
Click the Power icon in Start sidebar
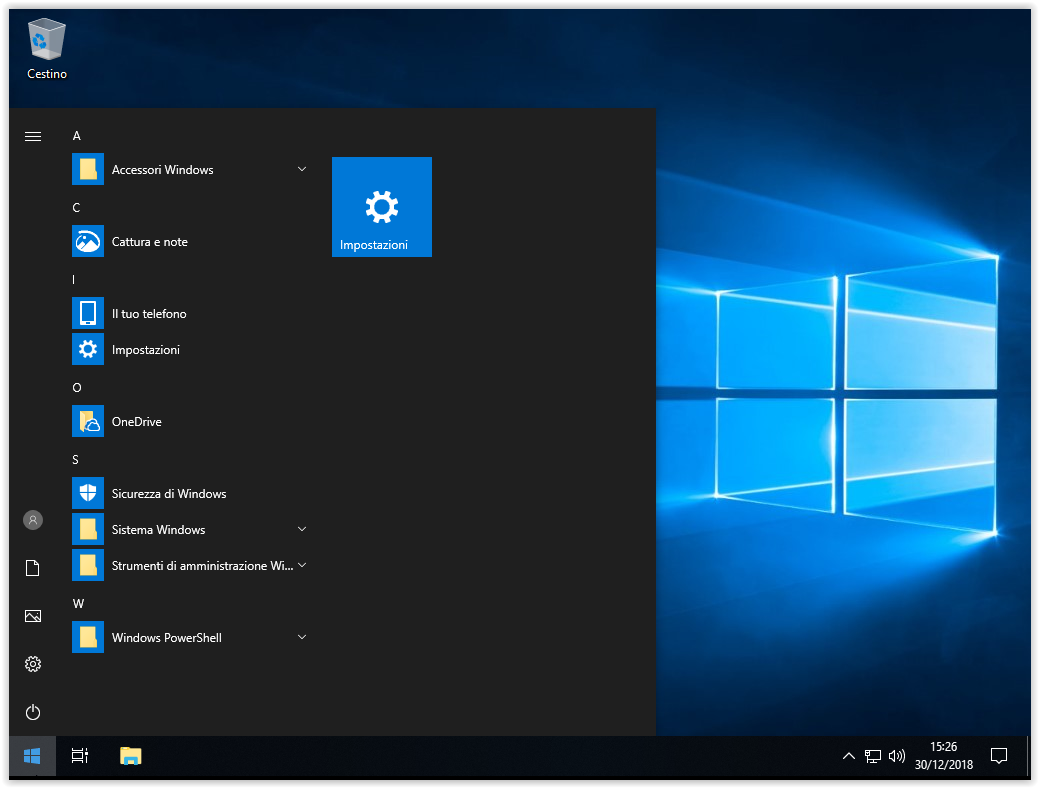pyautogui.click(x=32, y=712)
